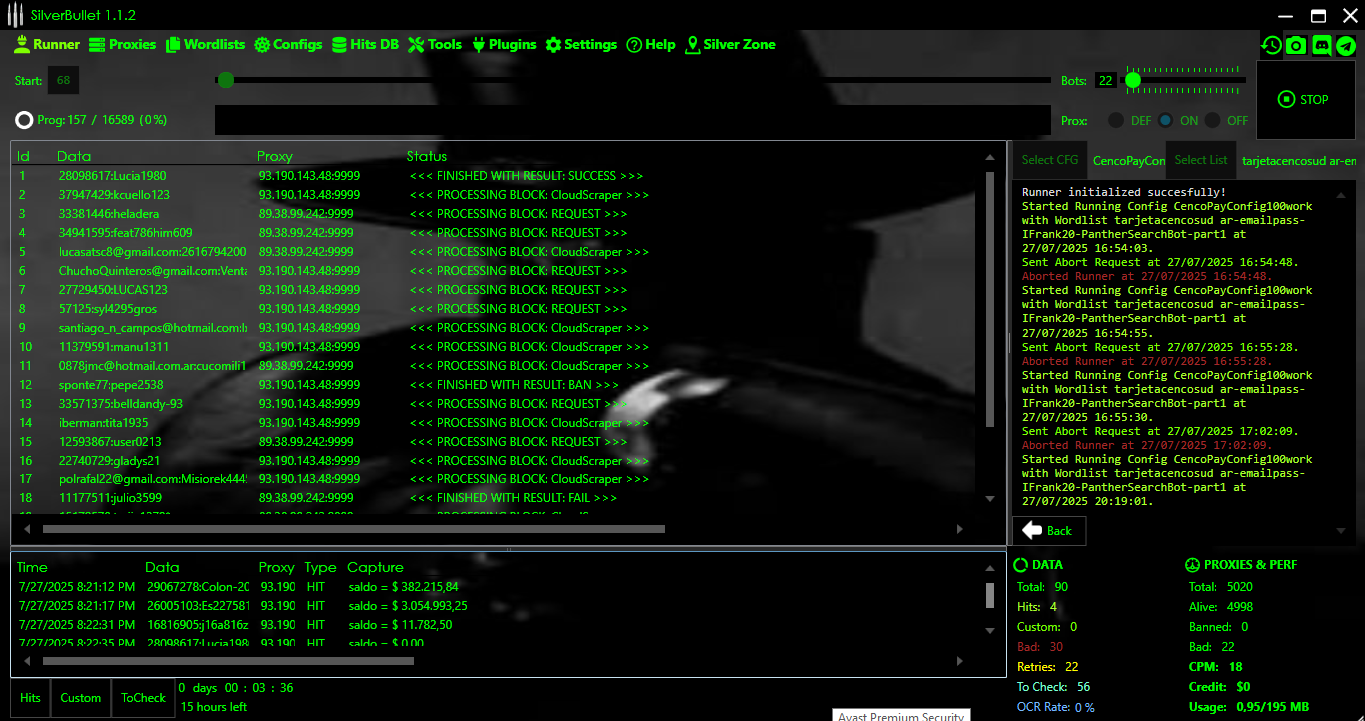Open the Tools menu
The height and width of the screenshot is (721, 1365).
(435, 44)
